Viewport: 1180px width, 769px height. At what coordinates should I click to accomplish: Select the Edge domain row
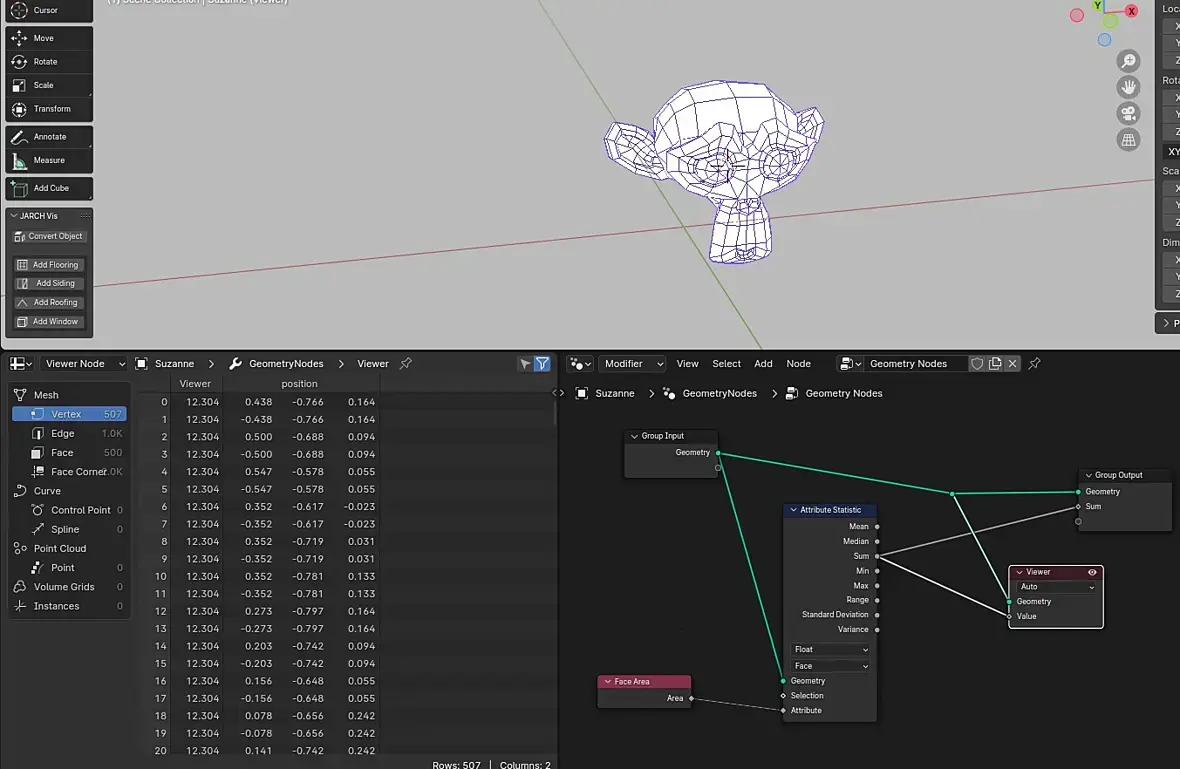pos(69,433)
